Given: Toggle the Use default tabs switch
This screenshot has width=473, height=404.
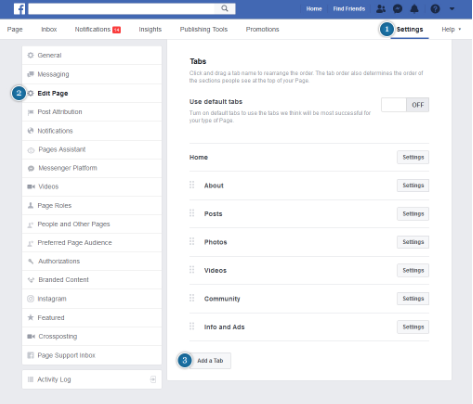Looking at the screenshot, I should (405, 105).
